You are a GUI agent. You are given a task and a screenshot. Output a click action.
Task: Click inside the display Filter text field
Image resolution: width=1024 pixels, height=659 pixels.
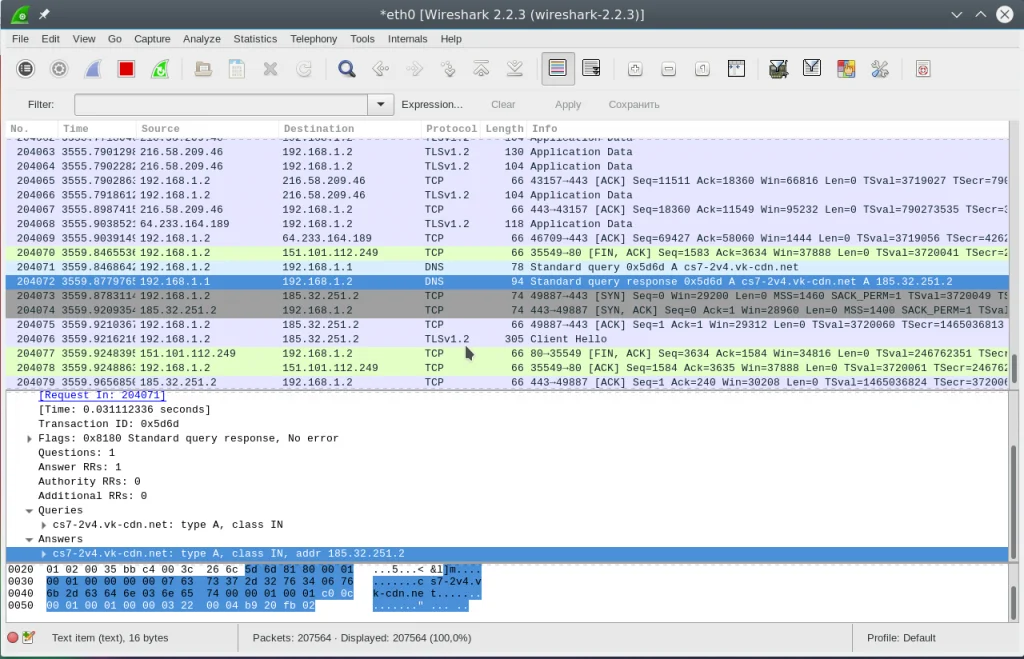pyautogui.click(x=220, y=104)
